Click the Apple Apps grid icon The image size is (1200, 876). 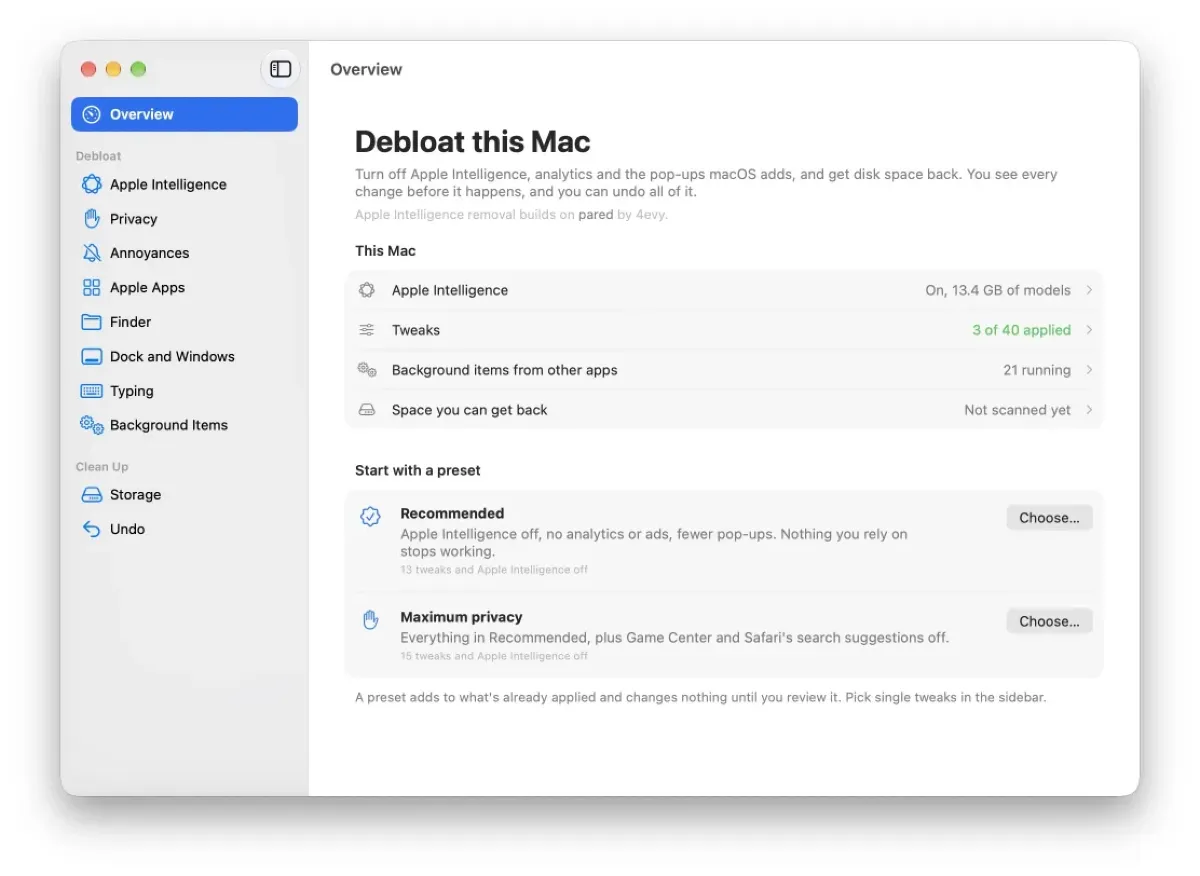(x=92, y=287)
